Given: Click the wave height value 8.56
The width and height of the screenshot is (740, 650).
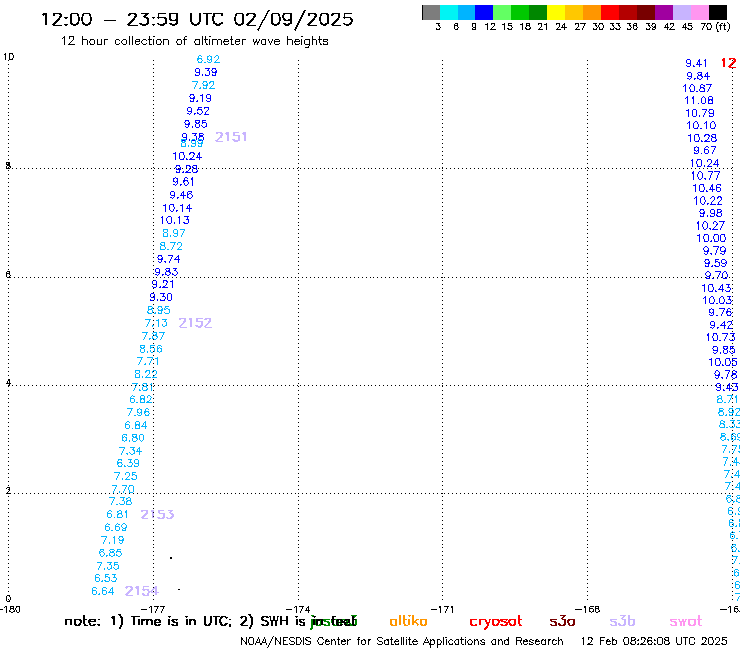Looking at the screenshot, I should pyautogui.click(x=151, y=349).
